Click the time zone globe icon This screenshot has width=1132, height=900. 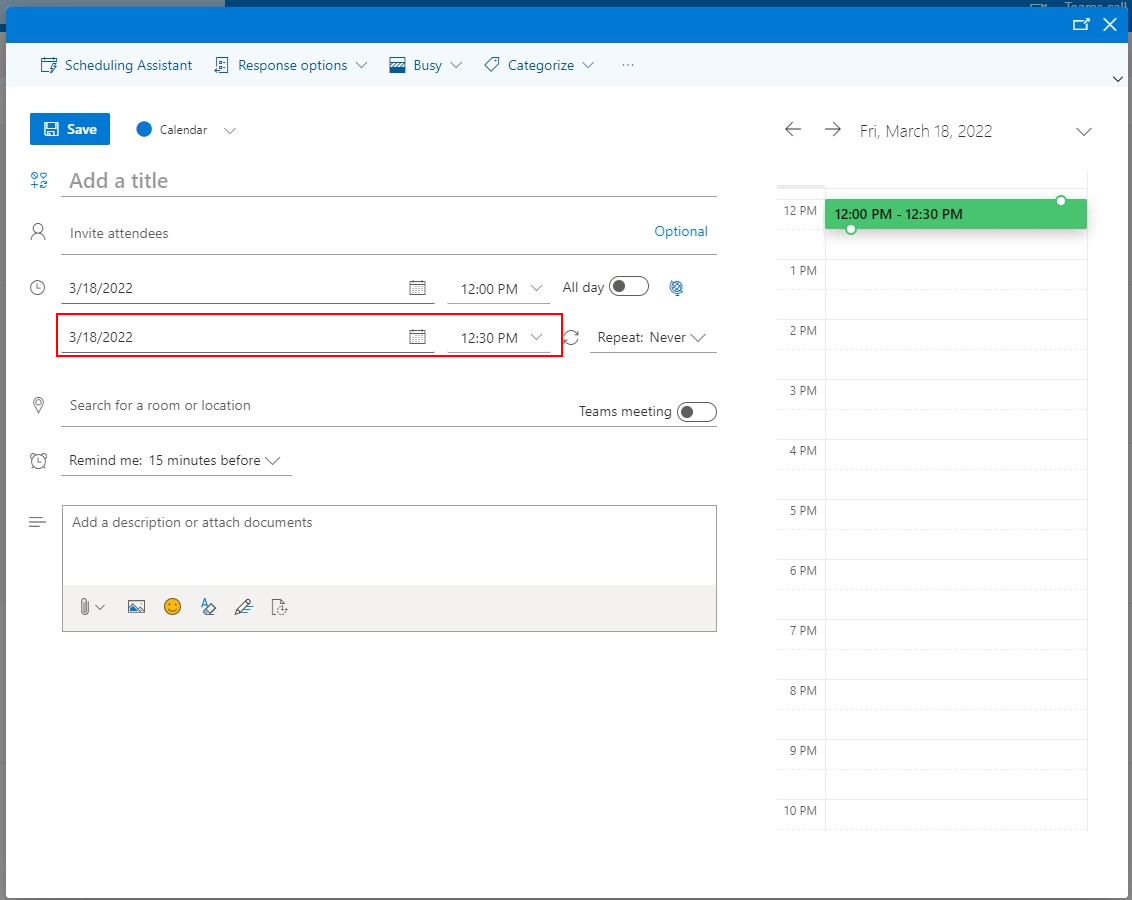676,288
